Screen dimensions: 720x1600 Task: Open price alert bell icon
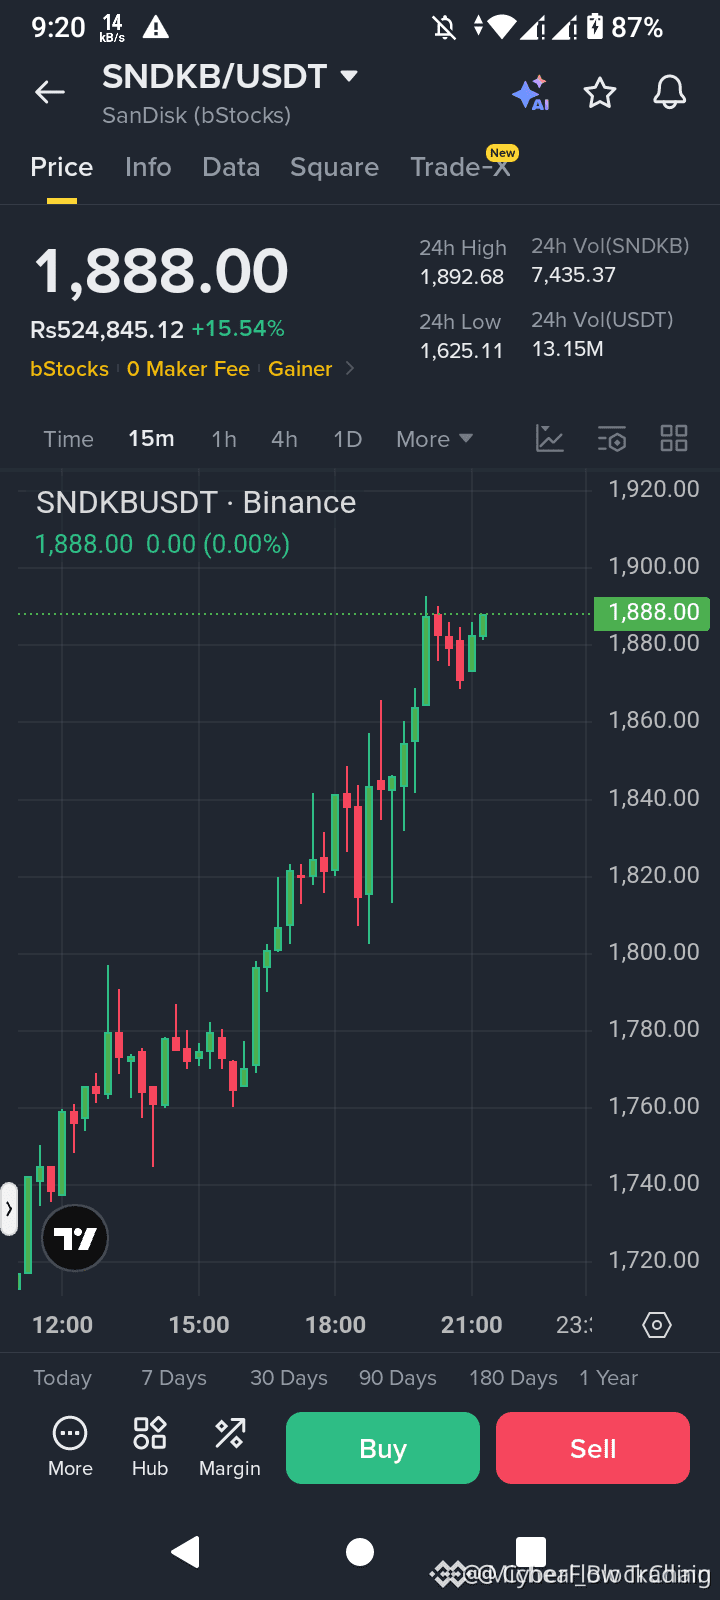670,93
